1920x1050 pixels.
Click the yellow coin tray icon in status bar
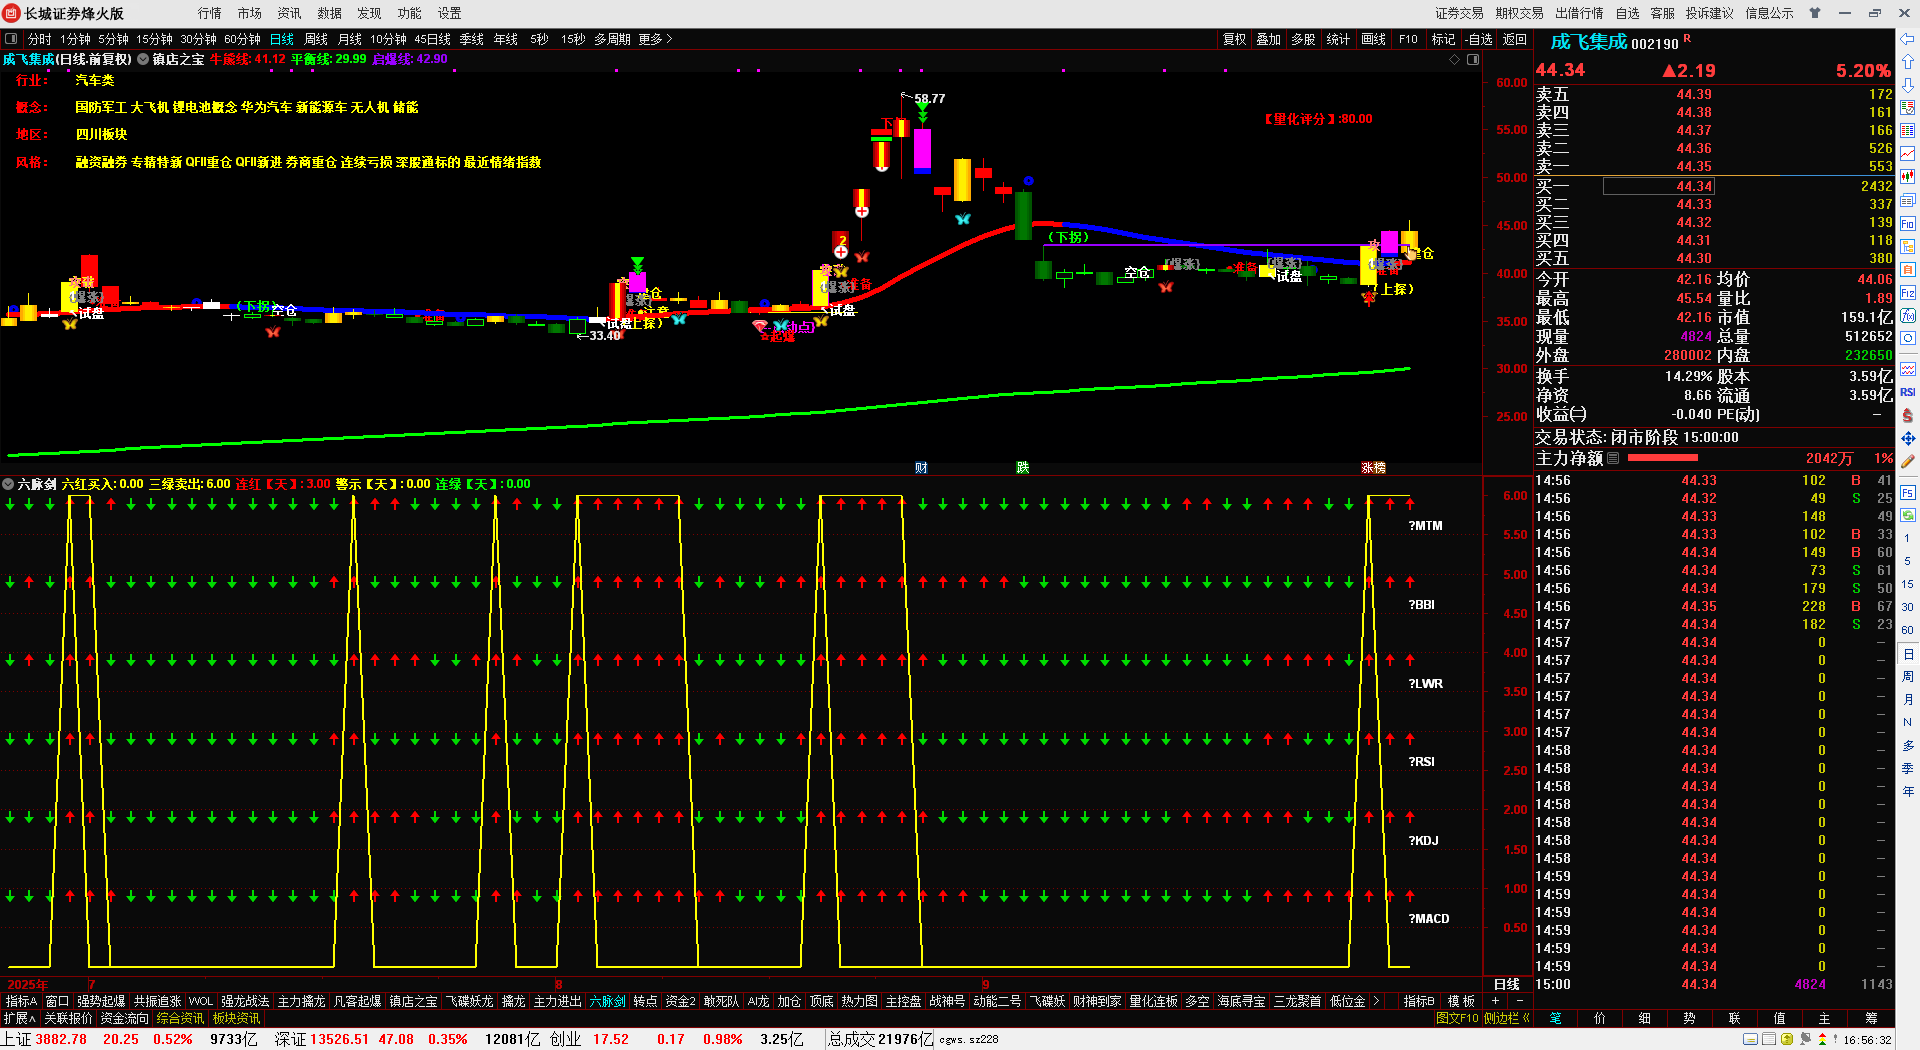[x=1787, y=1039]
